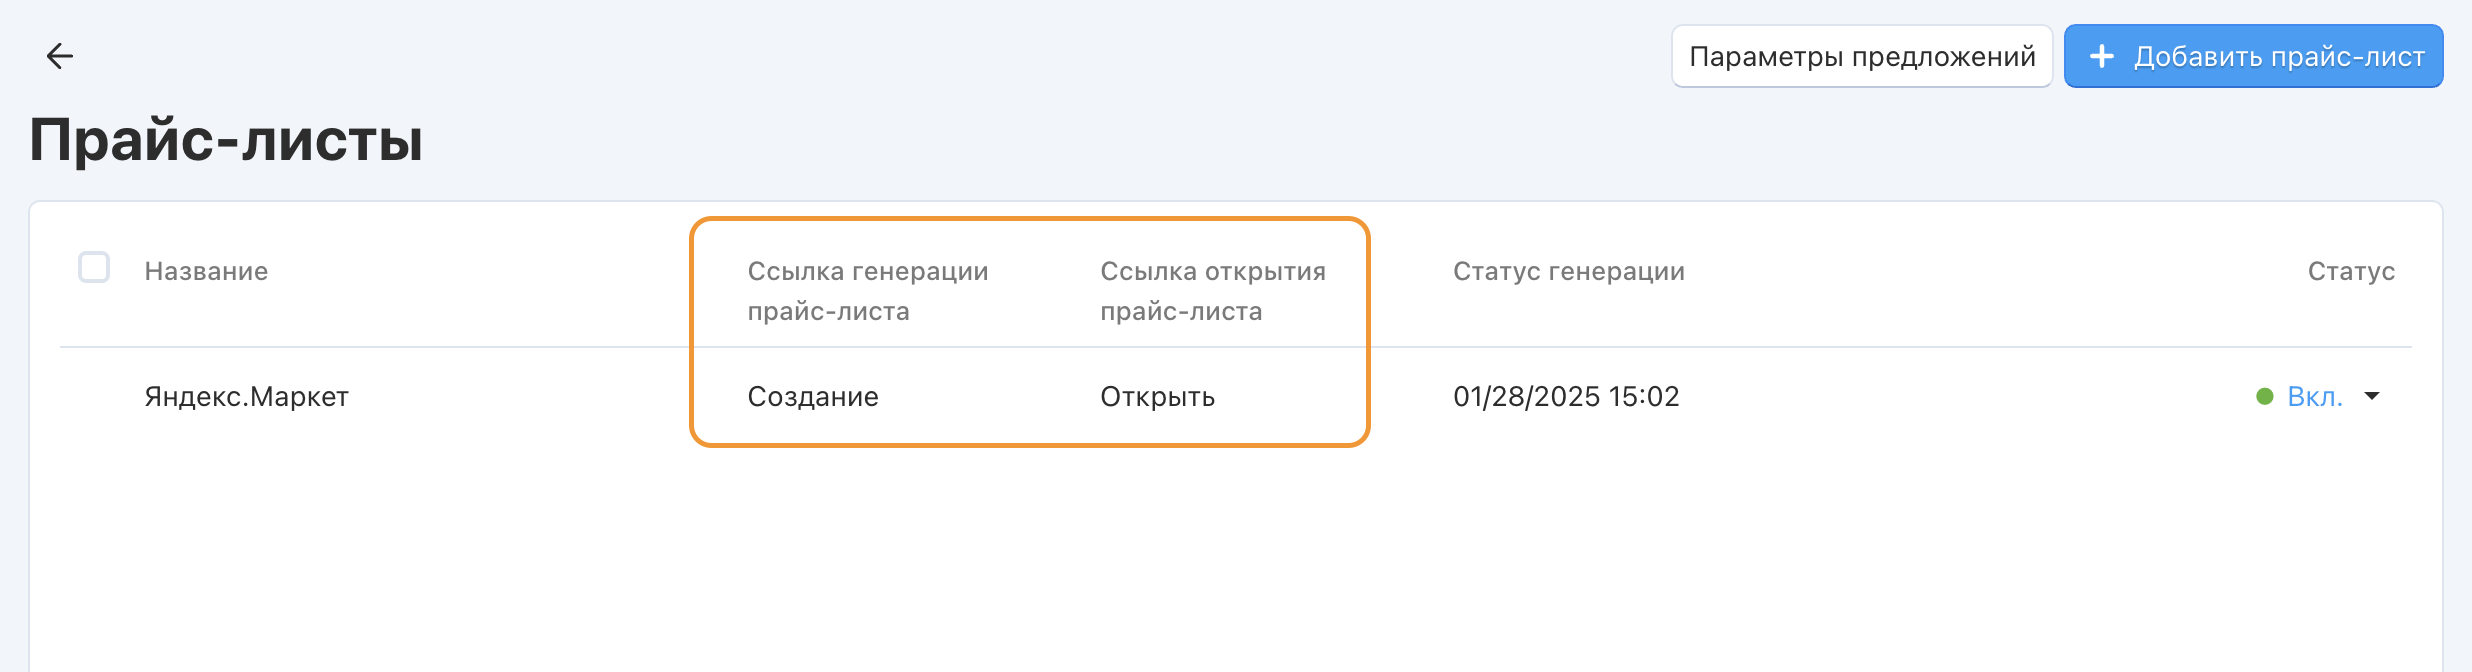This screenshot has height=672, width=2472.
Task: Click the Название column header
Action: [x=206, y=271]
